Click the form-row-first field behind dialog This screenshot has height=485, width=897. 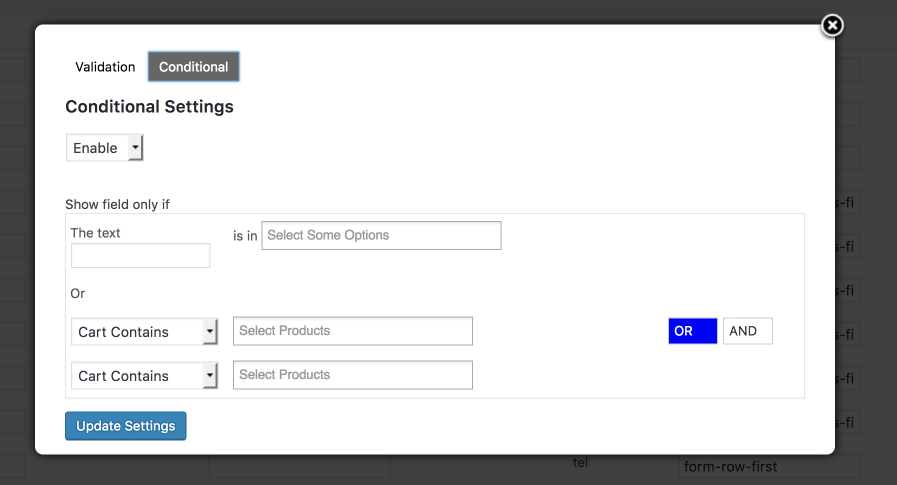point(769,467)
